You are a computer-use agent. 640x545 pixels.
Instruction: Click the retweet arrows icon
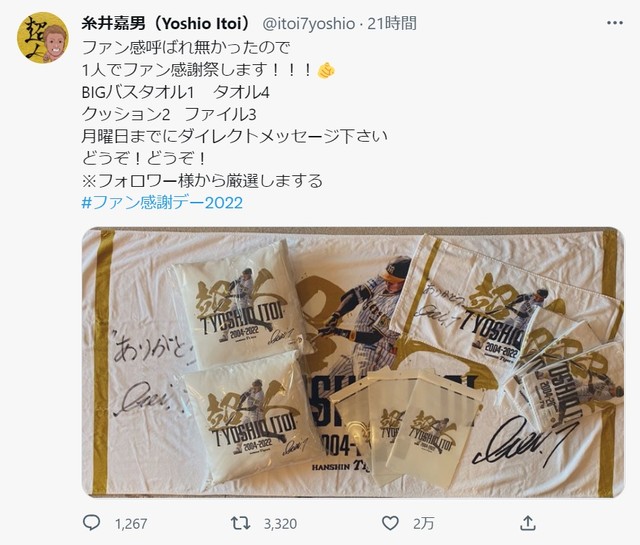point(240,523)
